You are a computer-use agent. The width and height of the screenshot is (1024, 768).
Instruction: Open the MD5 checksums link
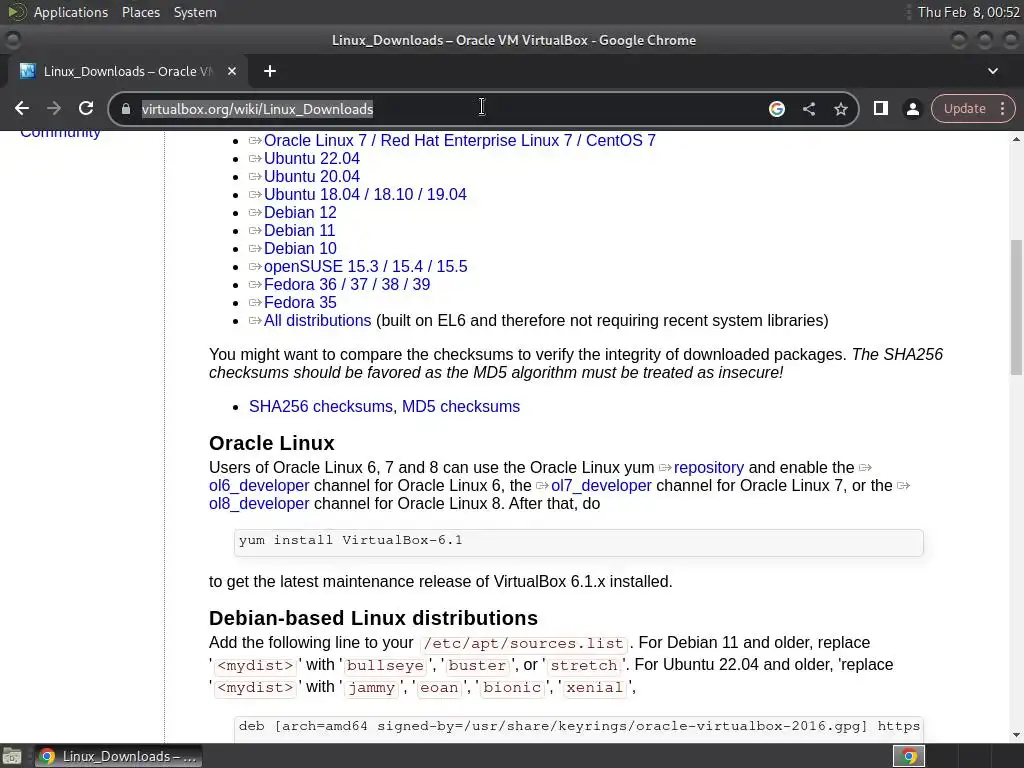pyautogui.click(x=460, y=406)
